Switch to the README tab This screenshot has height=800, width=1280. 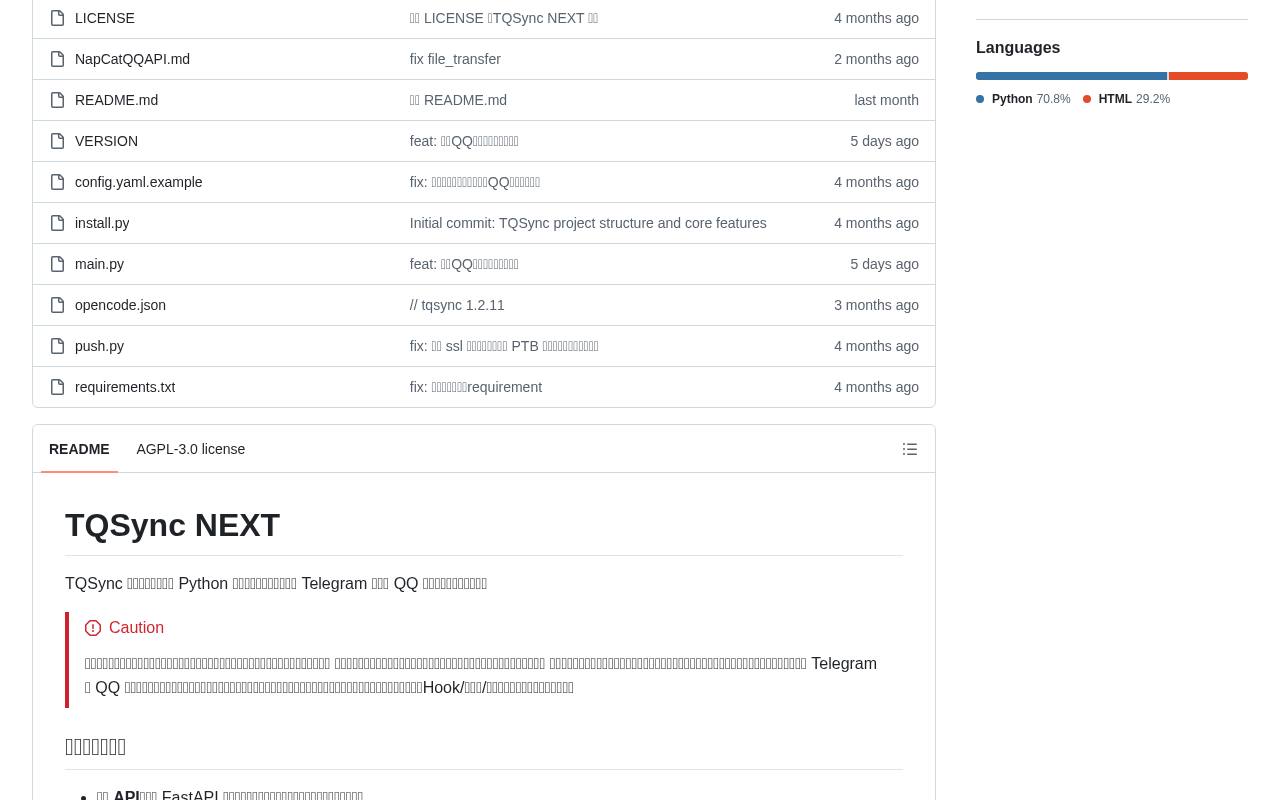[79, 449]
